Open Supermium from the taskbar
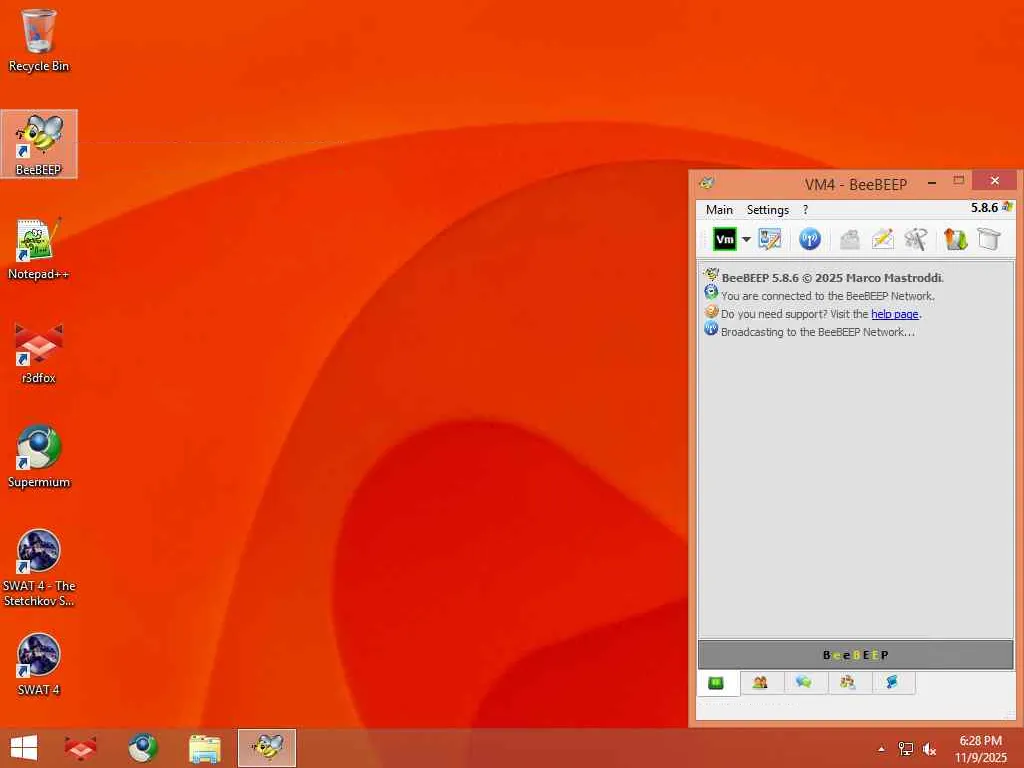The width and height of the screenshot is (1024, 768). (142, 748)
